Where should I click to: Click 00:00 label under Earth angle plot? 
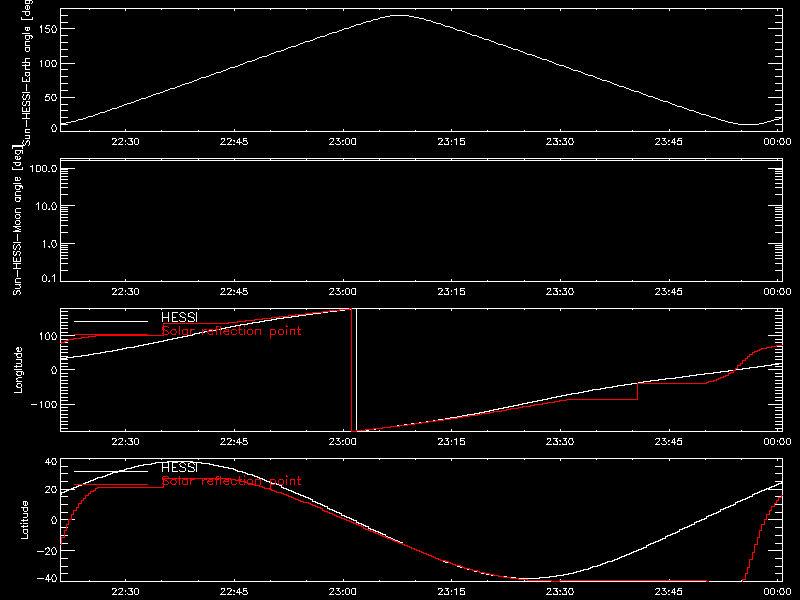[777, 141]
